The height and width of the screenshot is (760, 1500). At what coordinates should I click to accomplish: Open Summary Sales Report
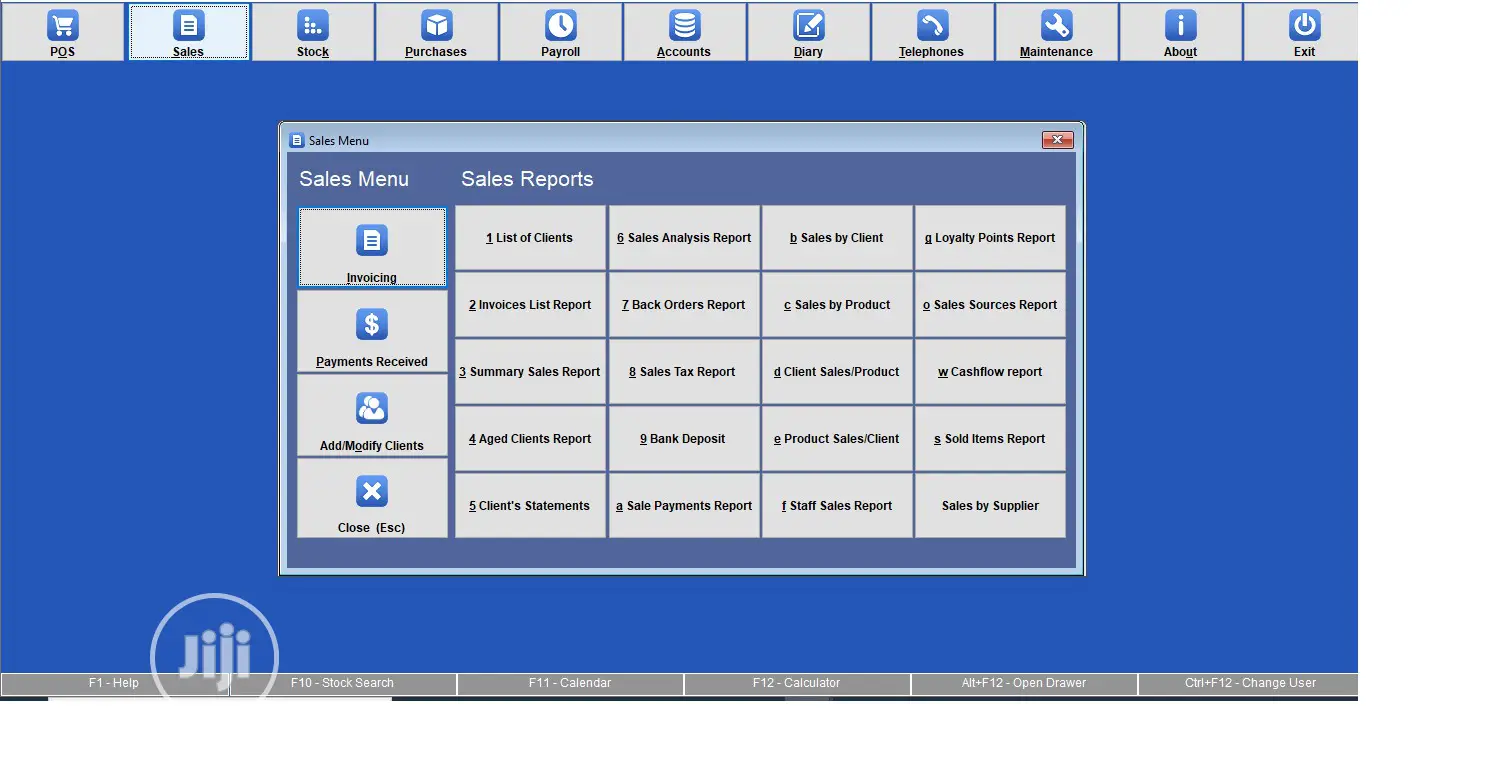pos(530,372)
